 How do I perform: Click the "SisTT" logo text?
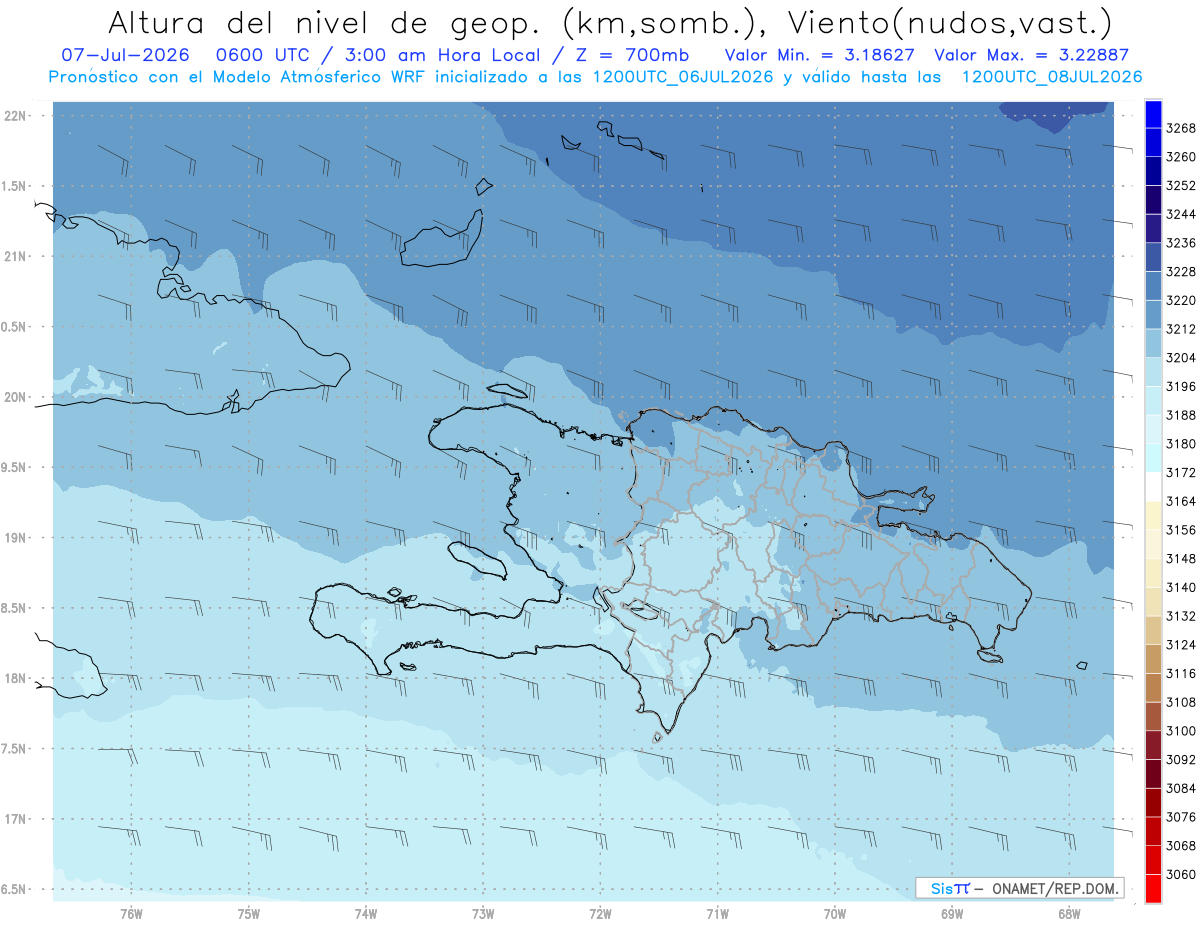pos(950,888)
